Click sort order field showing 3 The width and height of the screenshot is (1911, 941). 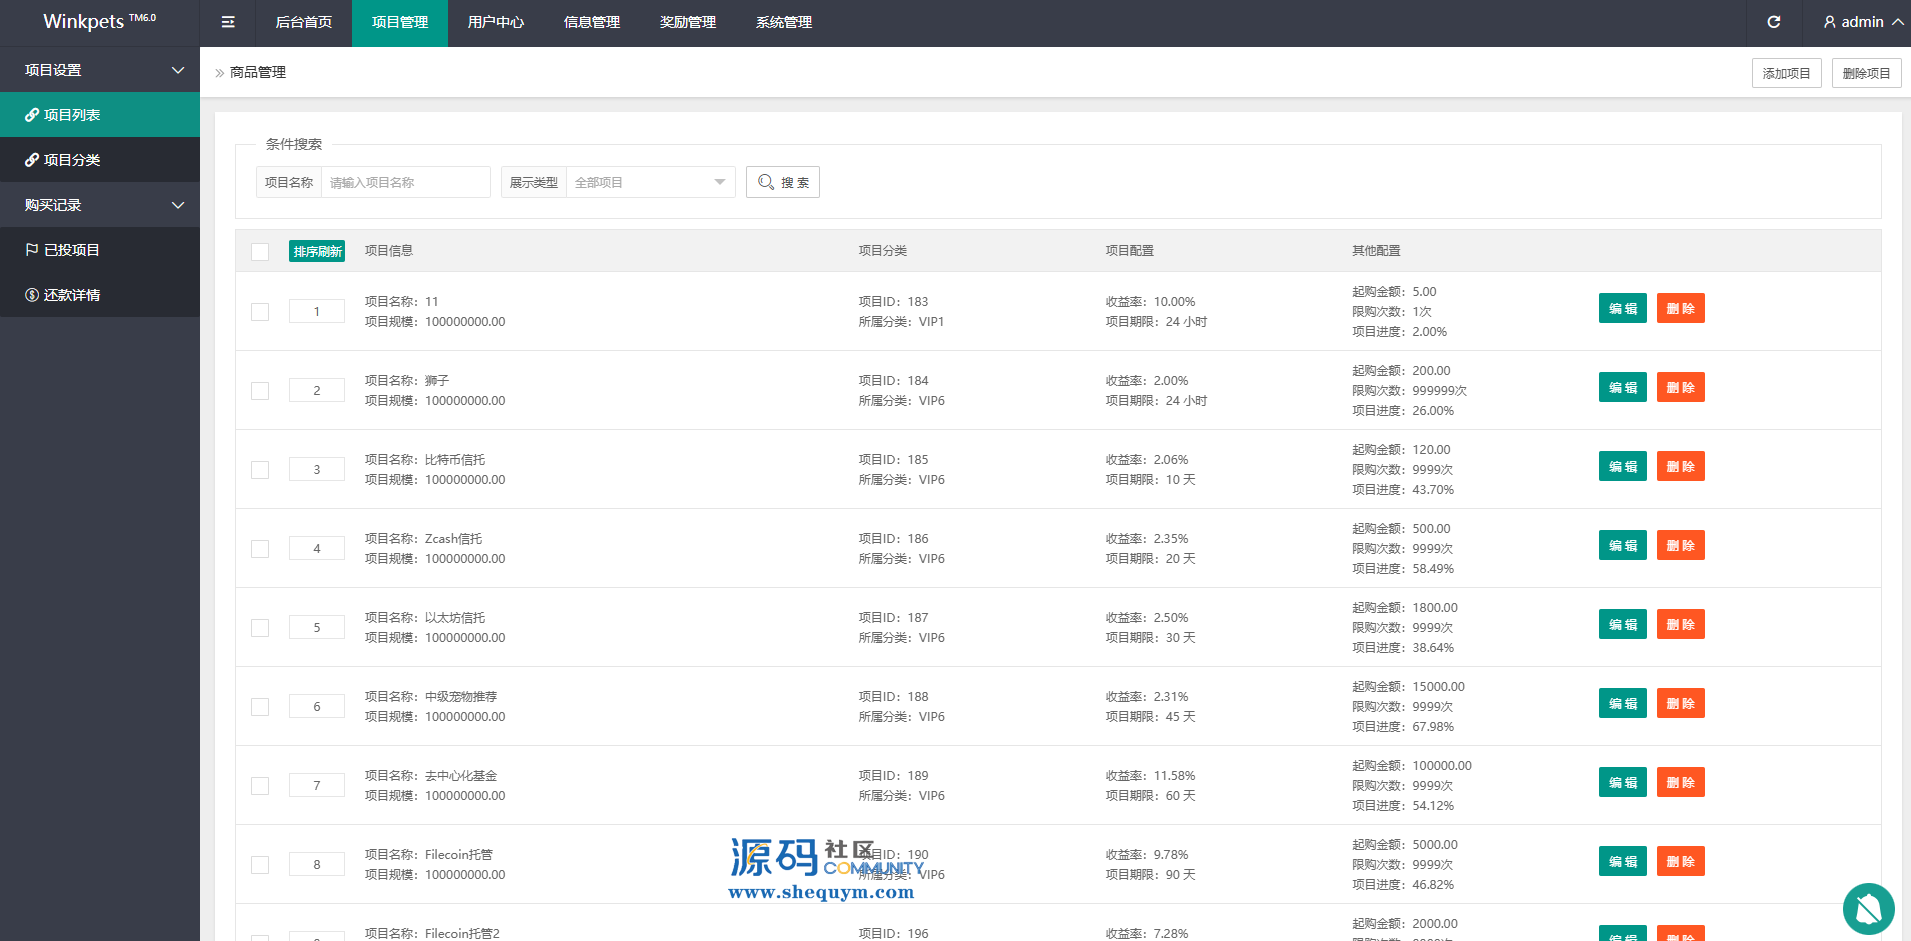coord(317,469)
